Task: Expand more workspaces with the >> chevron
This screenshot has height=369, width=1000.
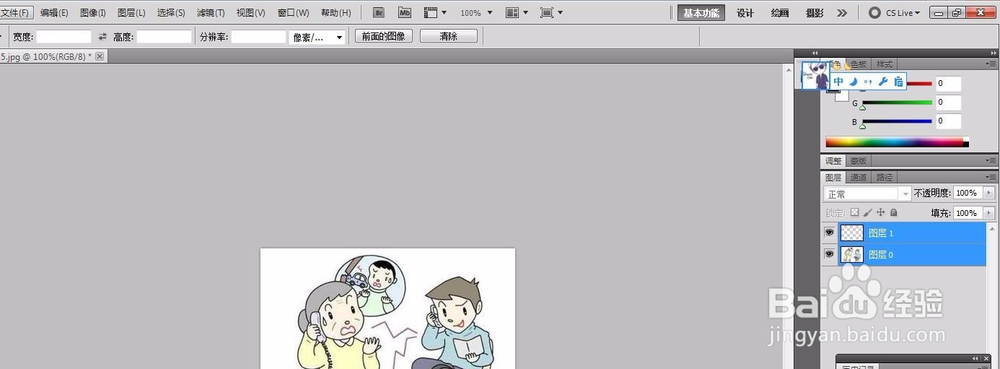Action: [842, 13]
